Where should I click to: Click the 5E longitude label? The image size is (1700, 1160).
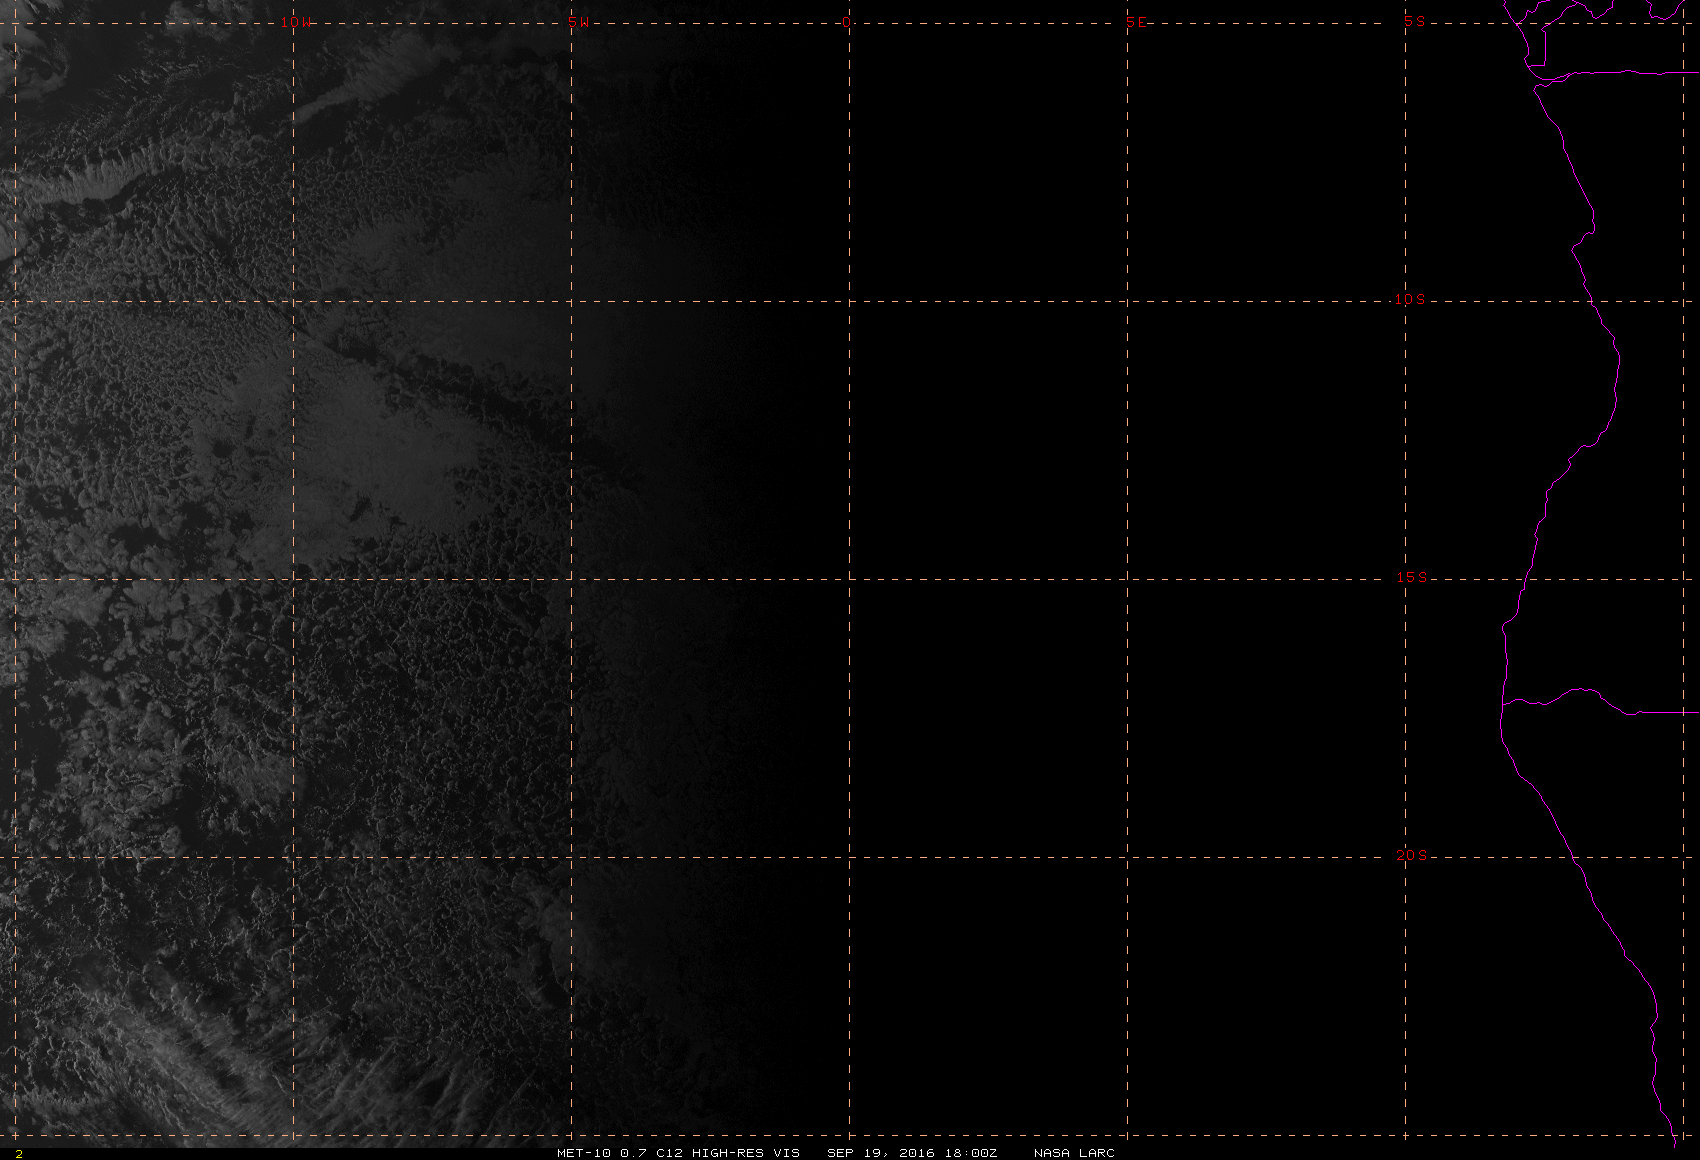pos(1137,22)
